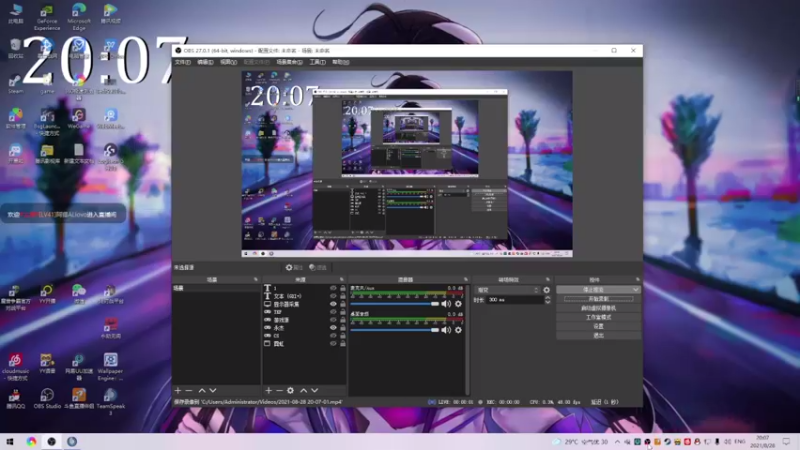Mute the microphone/Aux audio speaker icon
The width and height of the screenshot is (800, 450).
(x=446, y=304)
